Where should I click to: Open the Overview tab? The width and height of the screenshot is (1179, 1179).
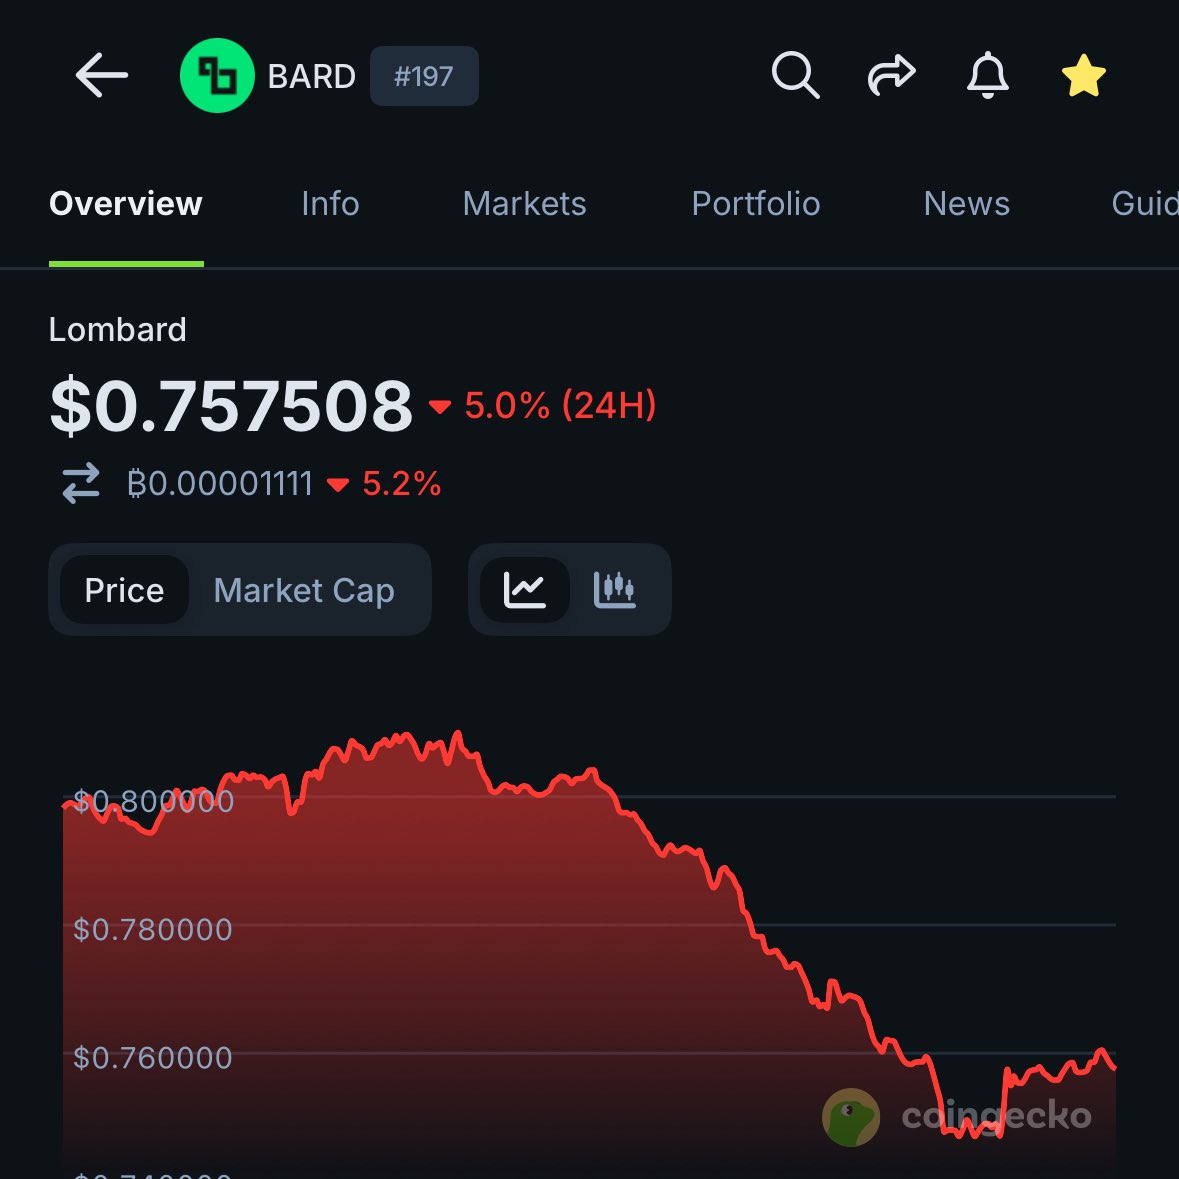(126, 204)
